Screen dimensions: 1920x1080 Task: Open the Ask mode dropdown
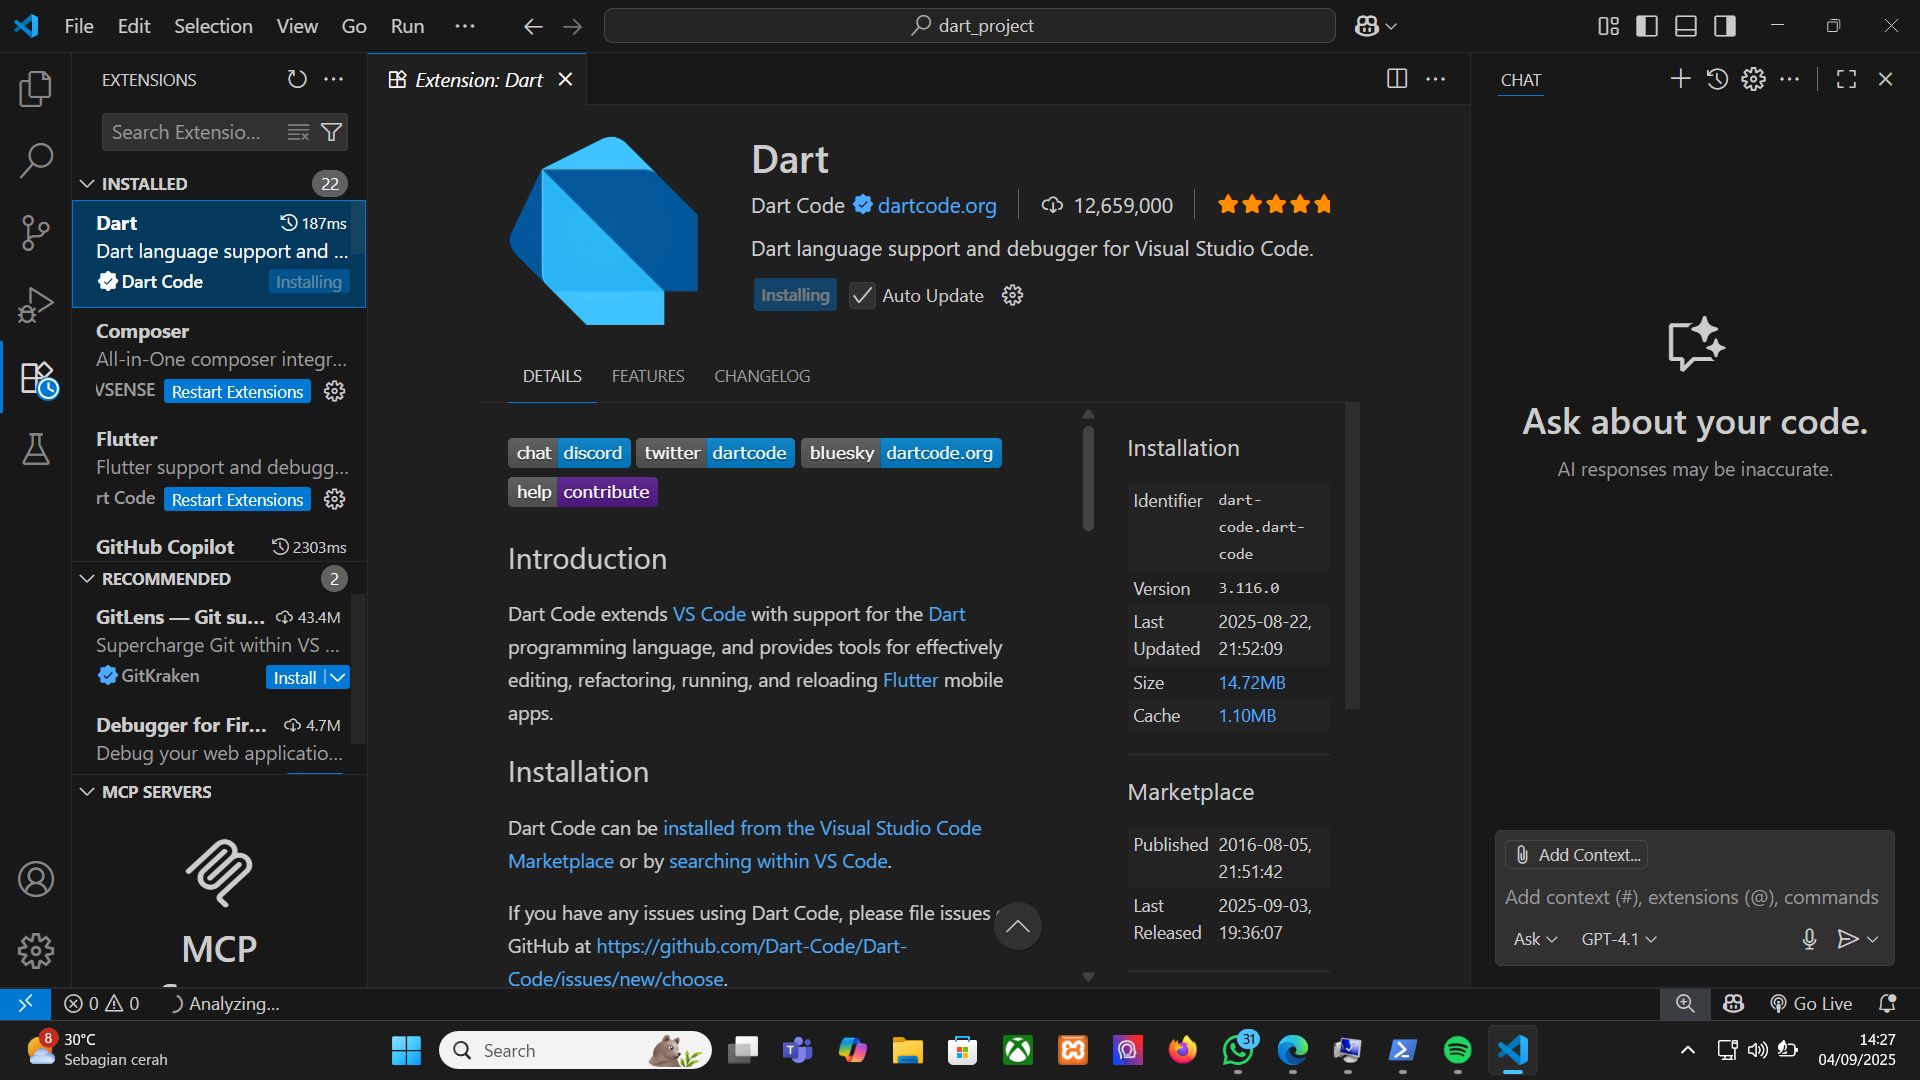click(x=1533, y=939)
